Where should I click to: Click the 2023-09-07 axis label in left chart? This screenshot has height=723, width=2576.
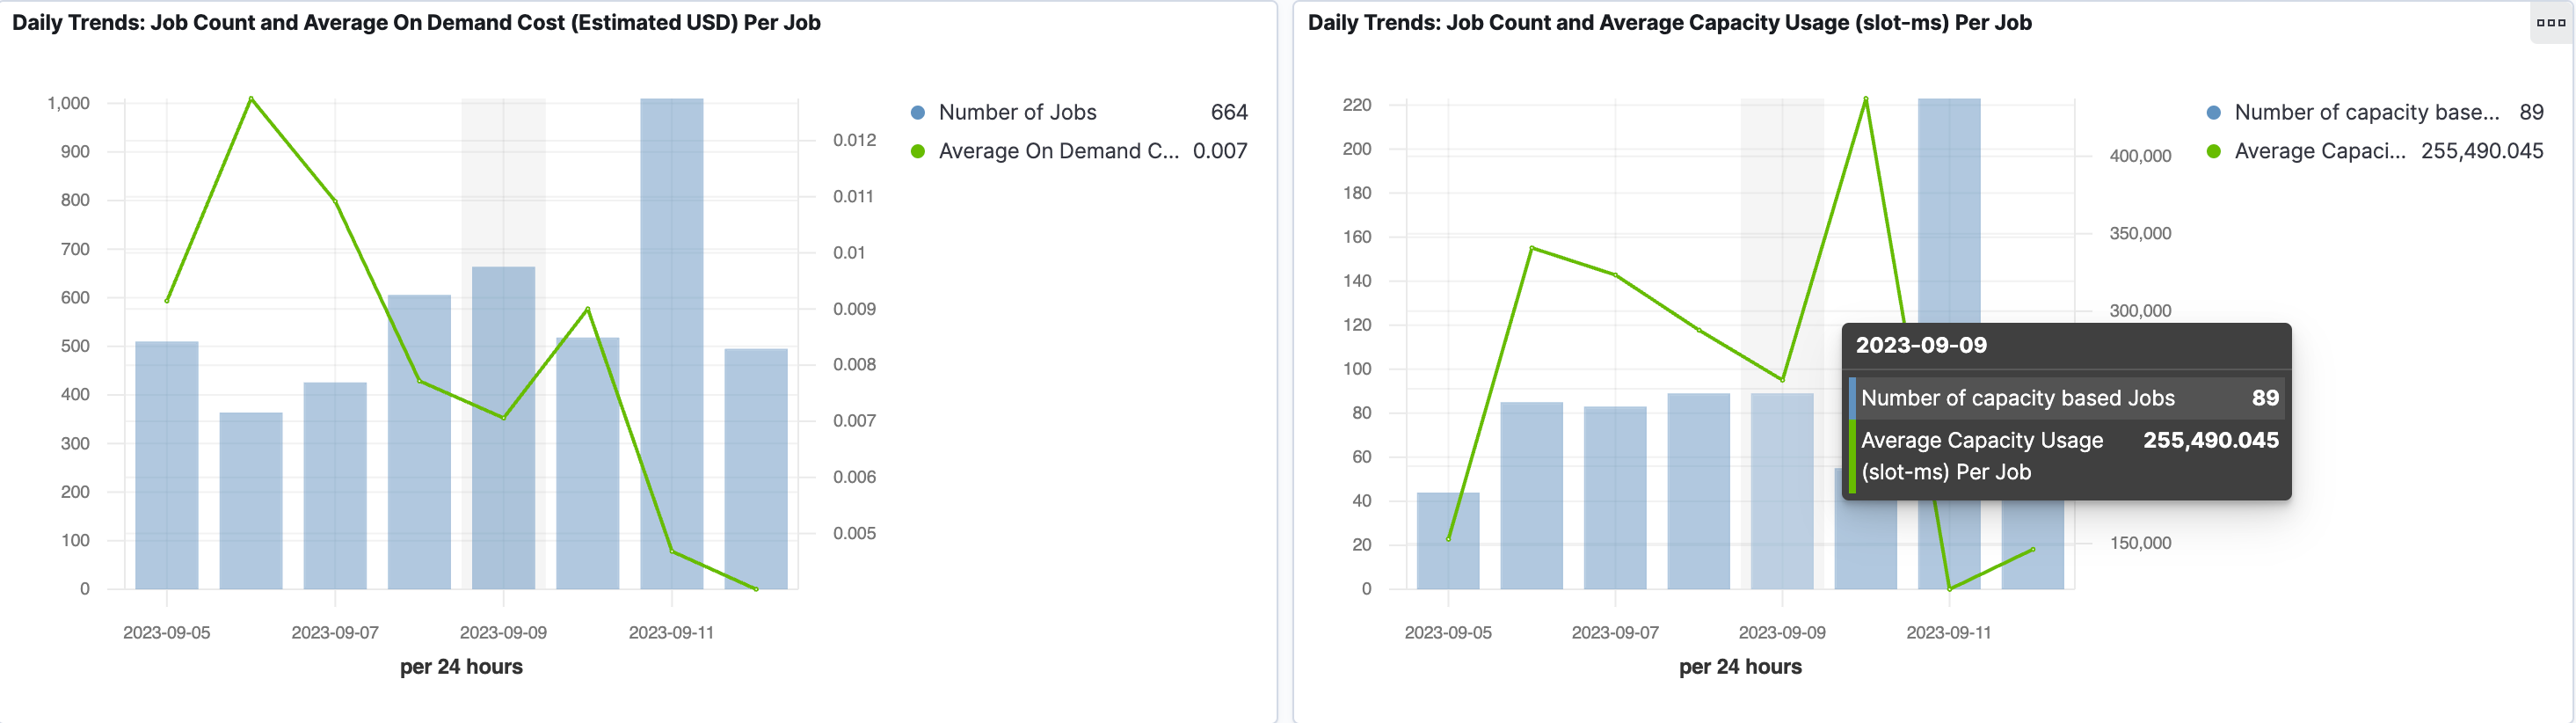point(335,632)
